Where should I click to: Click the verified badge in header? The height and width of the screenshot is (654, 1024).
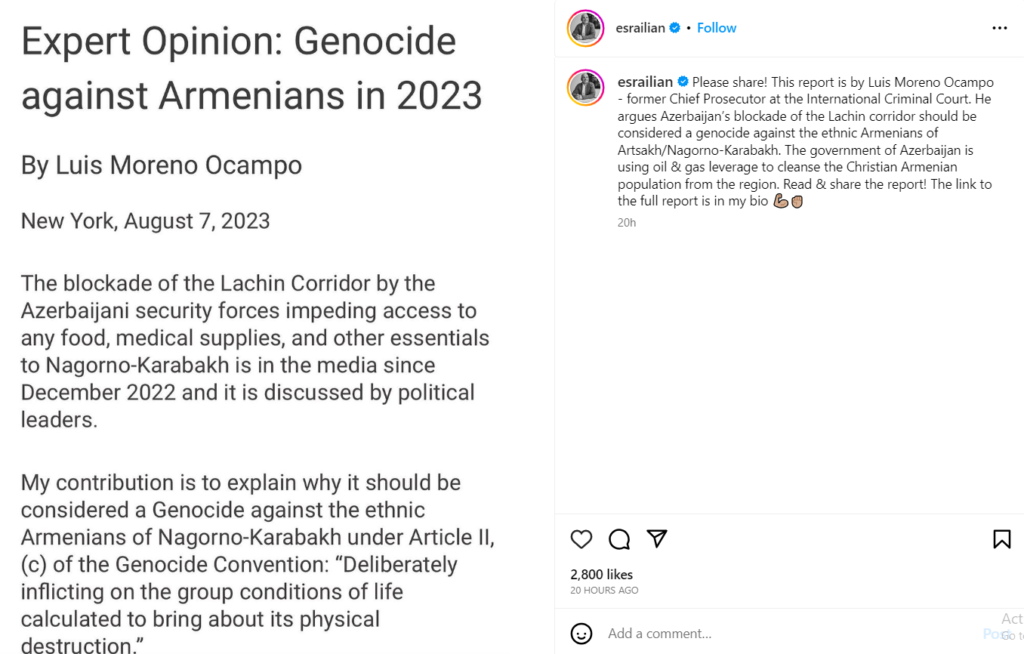pyautogui.click(x=675, y=28)
